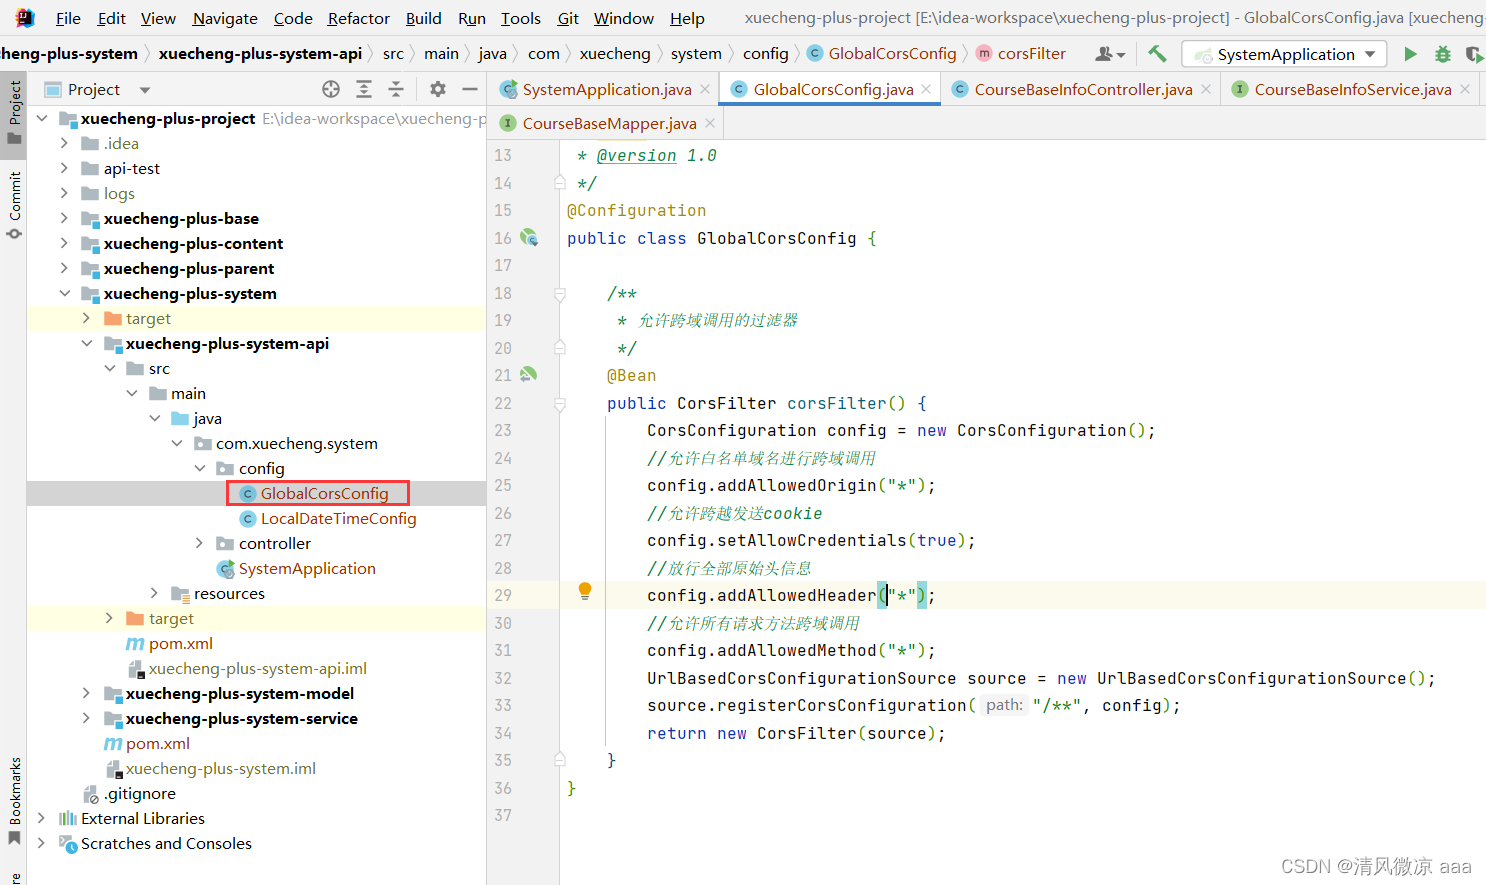
Task: Expand the xuecheng-plus-content module
Action: 65,243
